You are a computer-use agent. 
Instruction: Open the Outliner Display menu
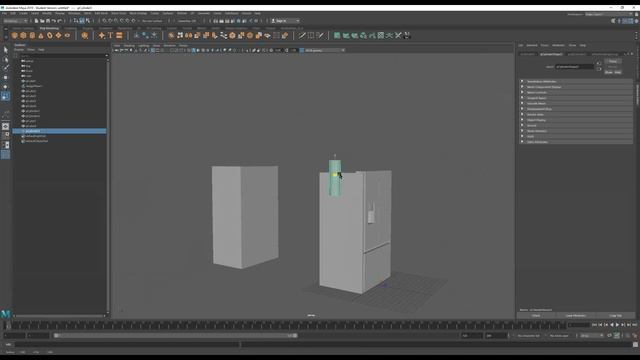[19, 50]
